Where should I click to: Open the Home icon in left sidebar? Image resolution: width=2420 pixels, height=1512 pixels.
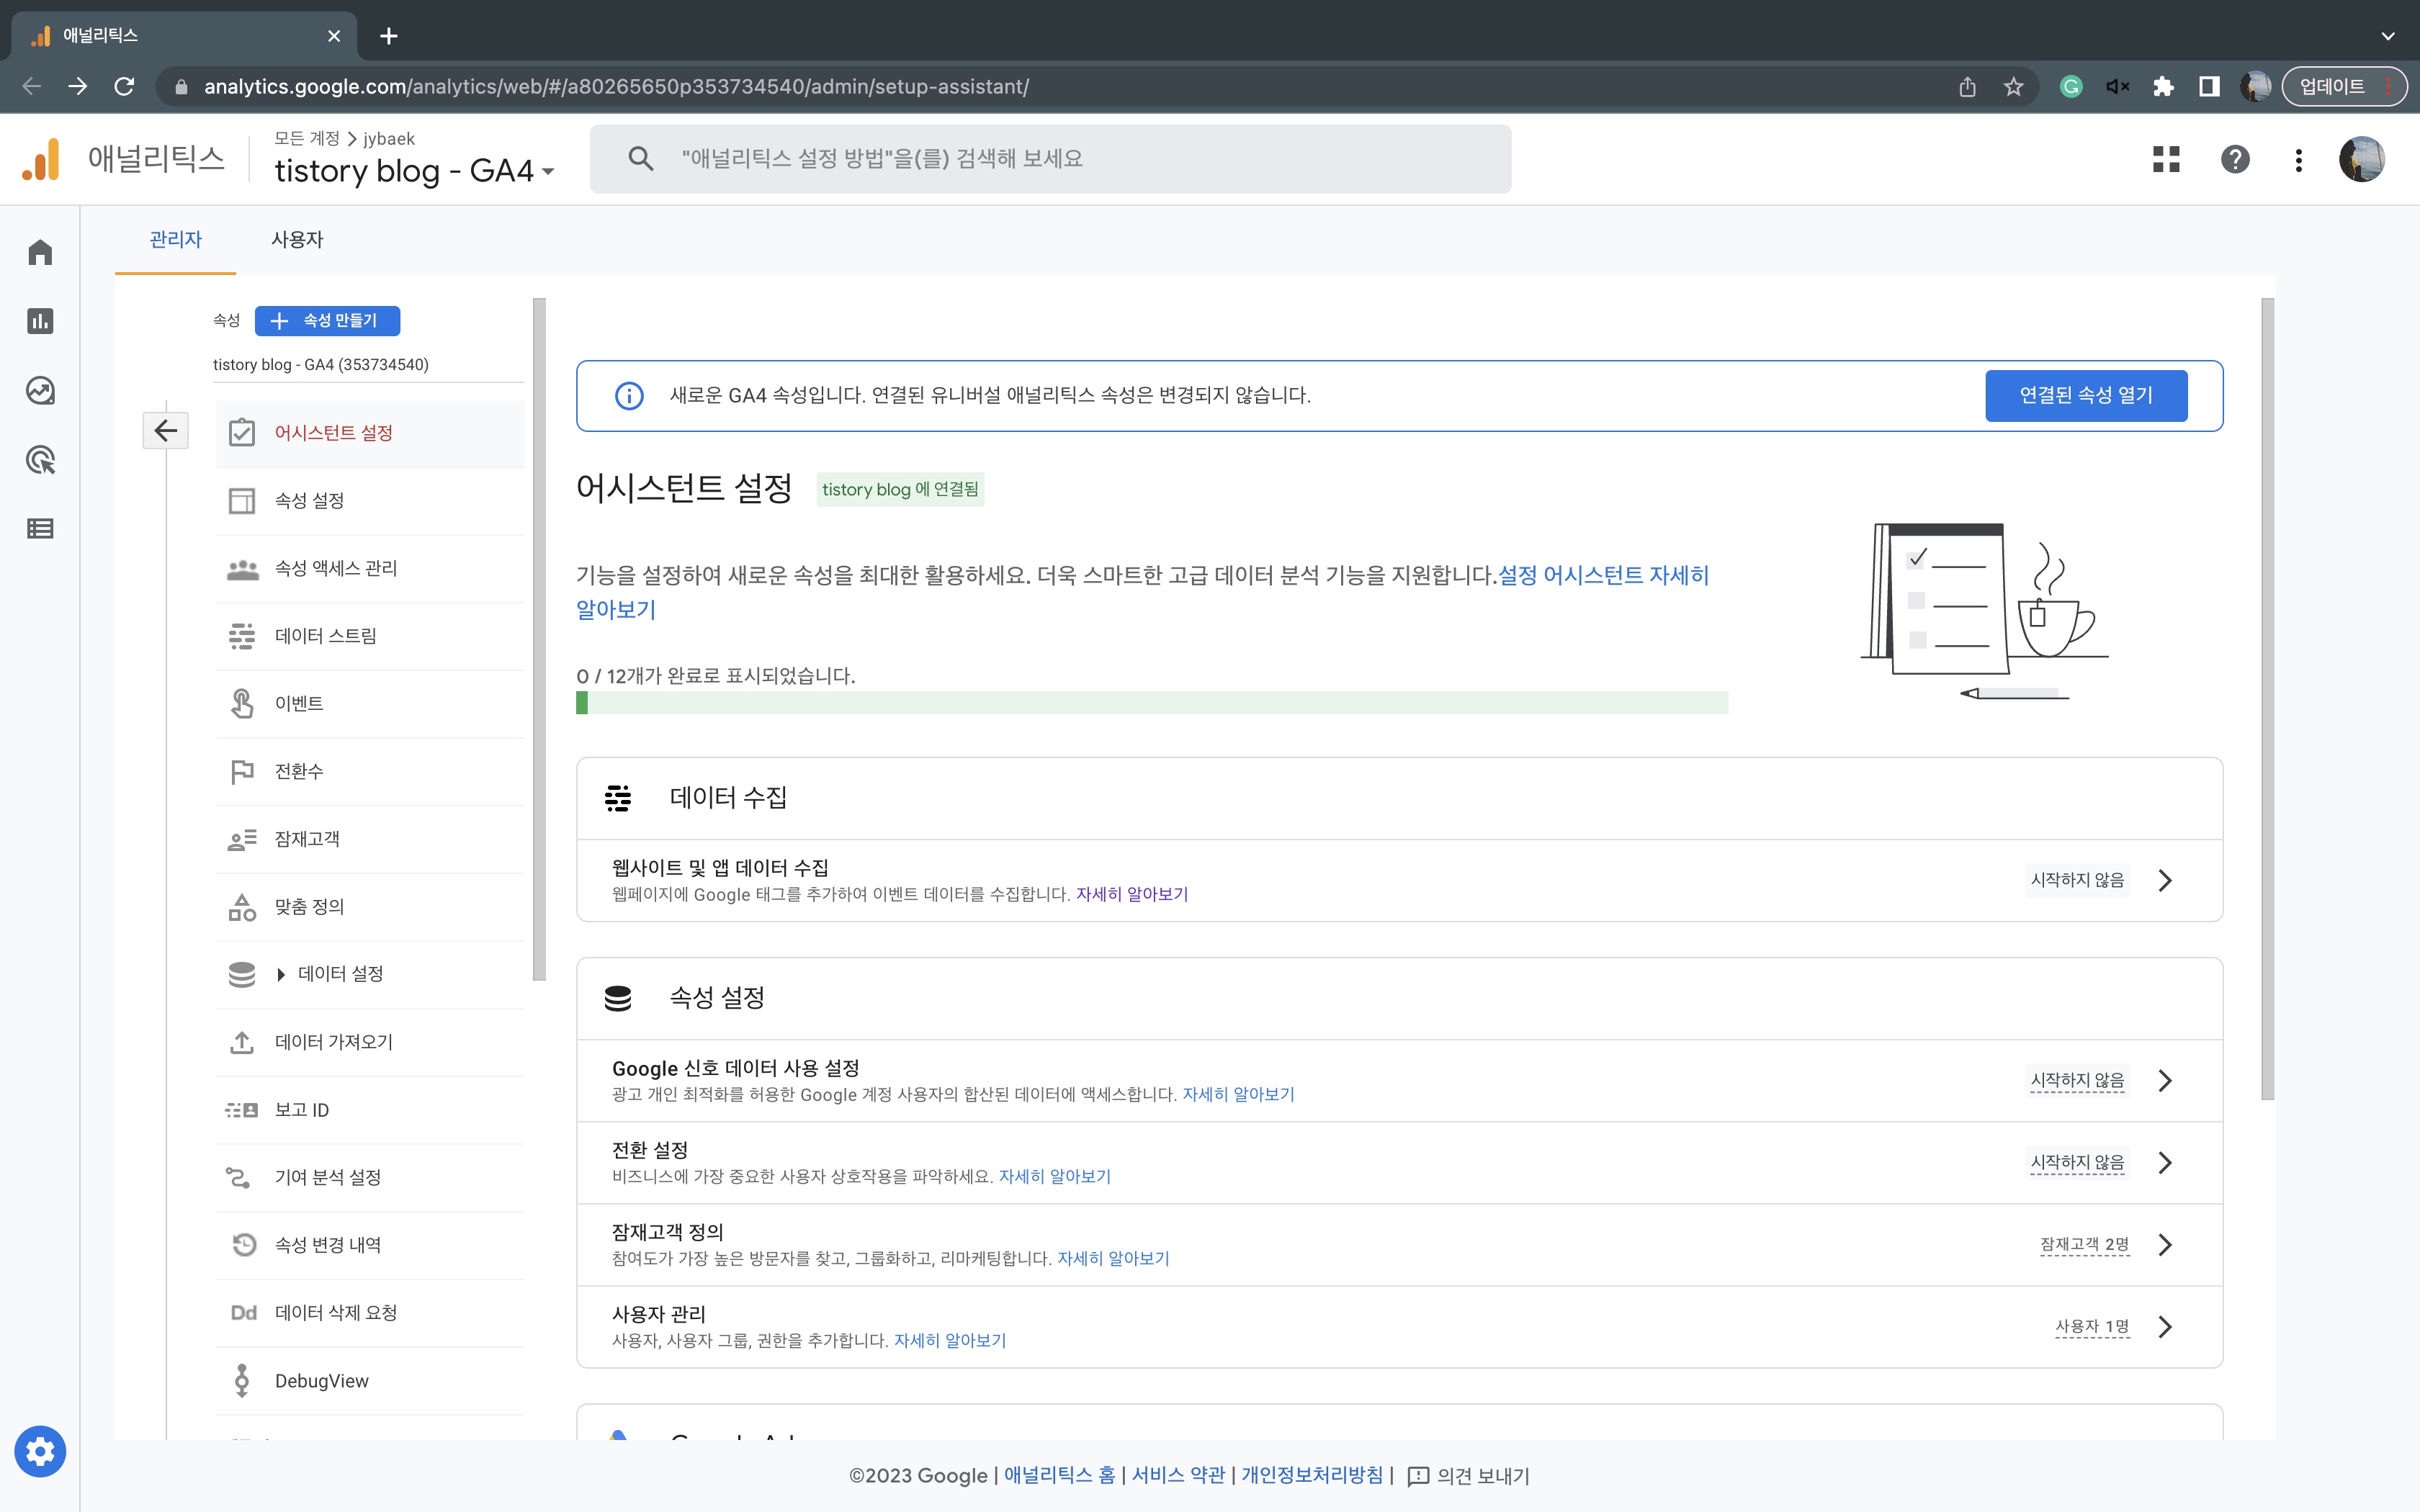tap(40, 252)
